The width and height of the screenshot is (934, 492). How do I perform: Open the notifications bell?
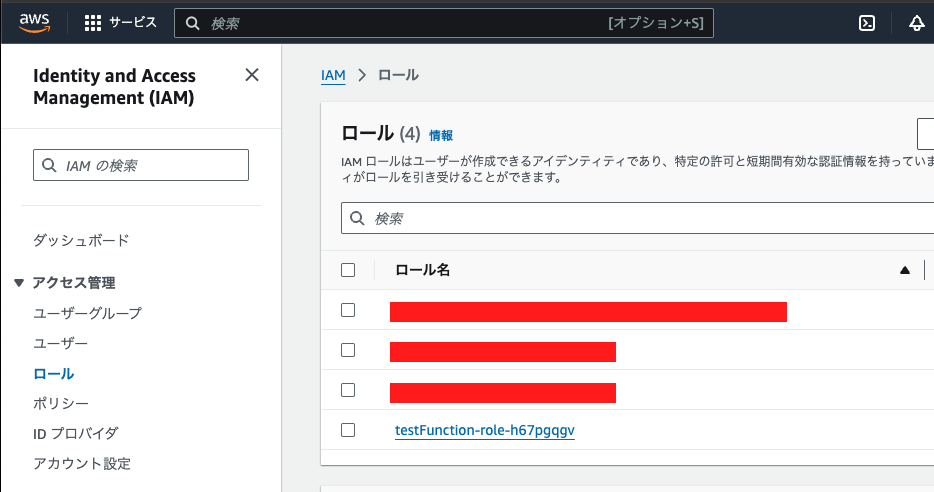click(916, 23)
